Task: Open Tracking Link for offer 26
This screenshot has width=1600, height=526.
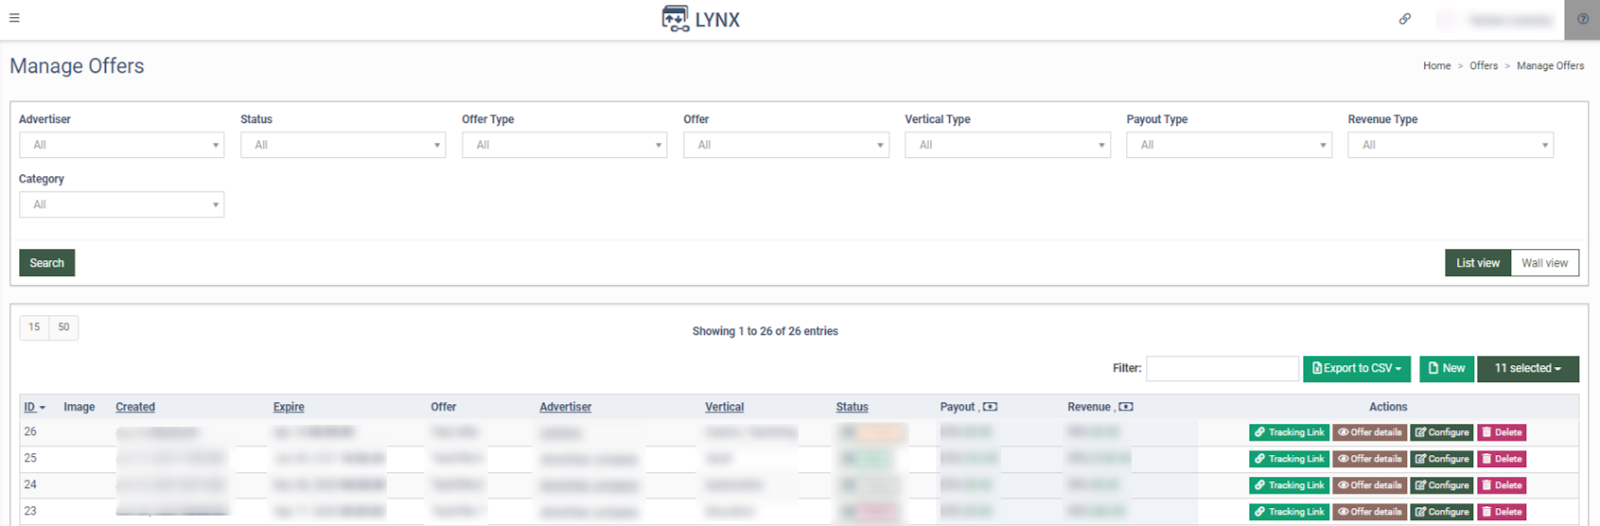Action: [1289, 433]
